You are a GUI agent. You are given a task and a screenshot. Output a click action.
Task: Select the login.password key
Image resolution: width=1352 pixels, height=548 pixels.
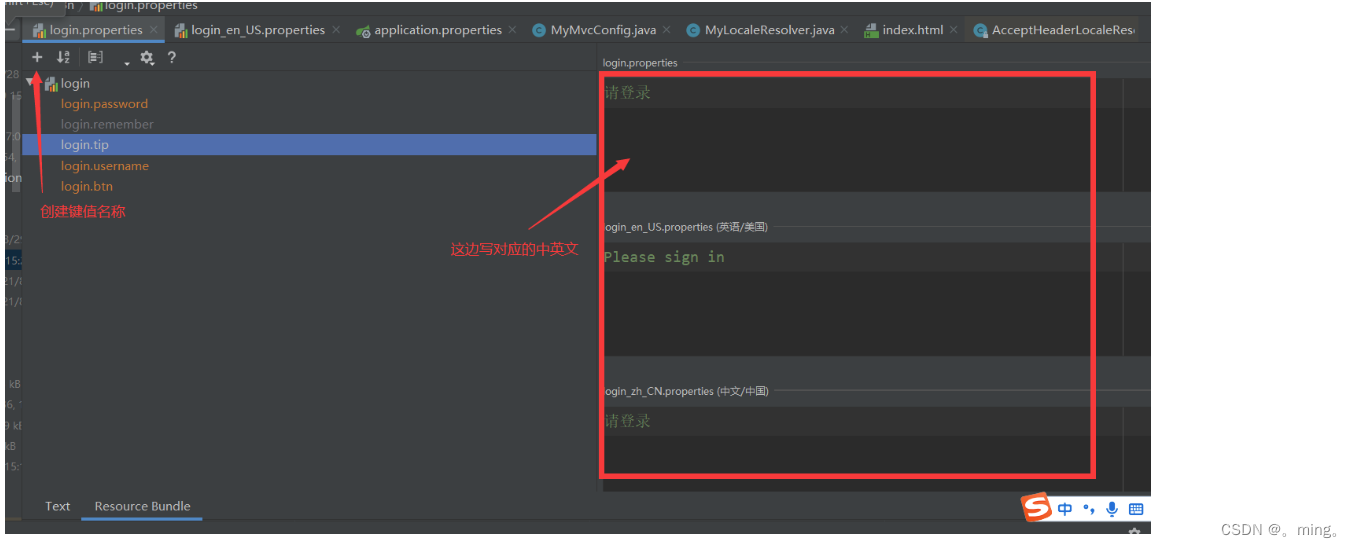(x=104, y=104)
